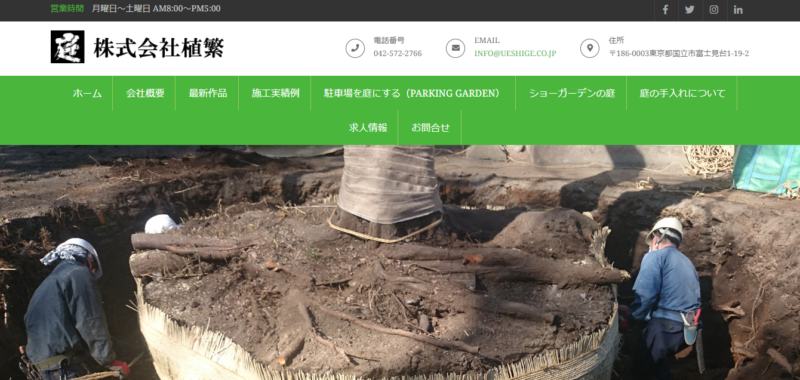
Task: Click the 営業時間 label
Action: click(x=67, y=9)
